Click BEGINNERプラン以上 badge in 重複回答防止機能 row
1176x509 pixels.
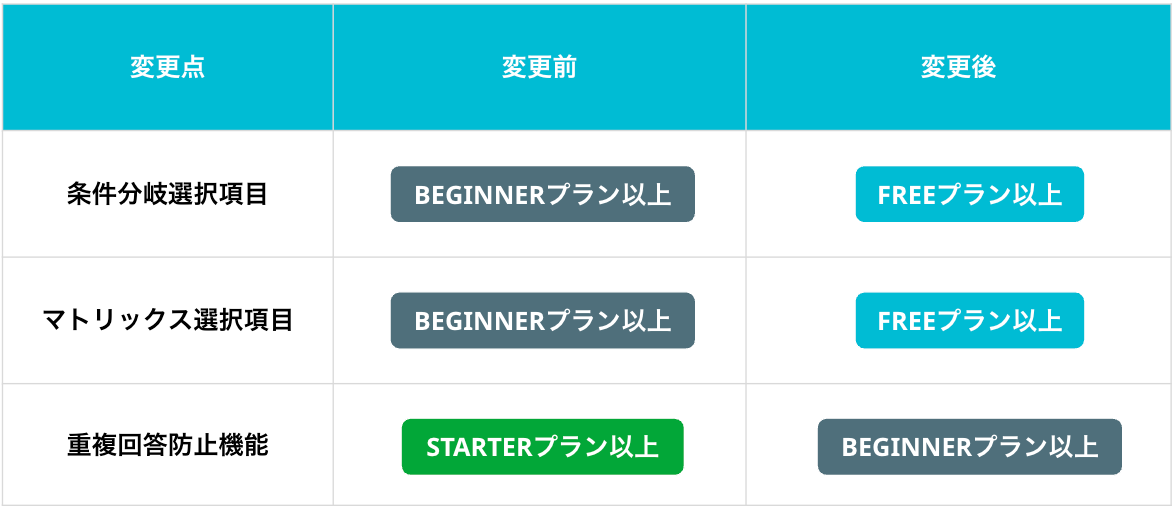969,446
